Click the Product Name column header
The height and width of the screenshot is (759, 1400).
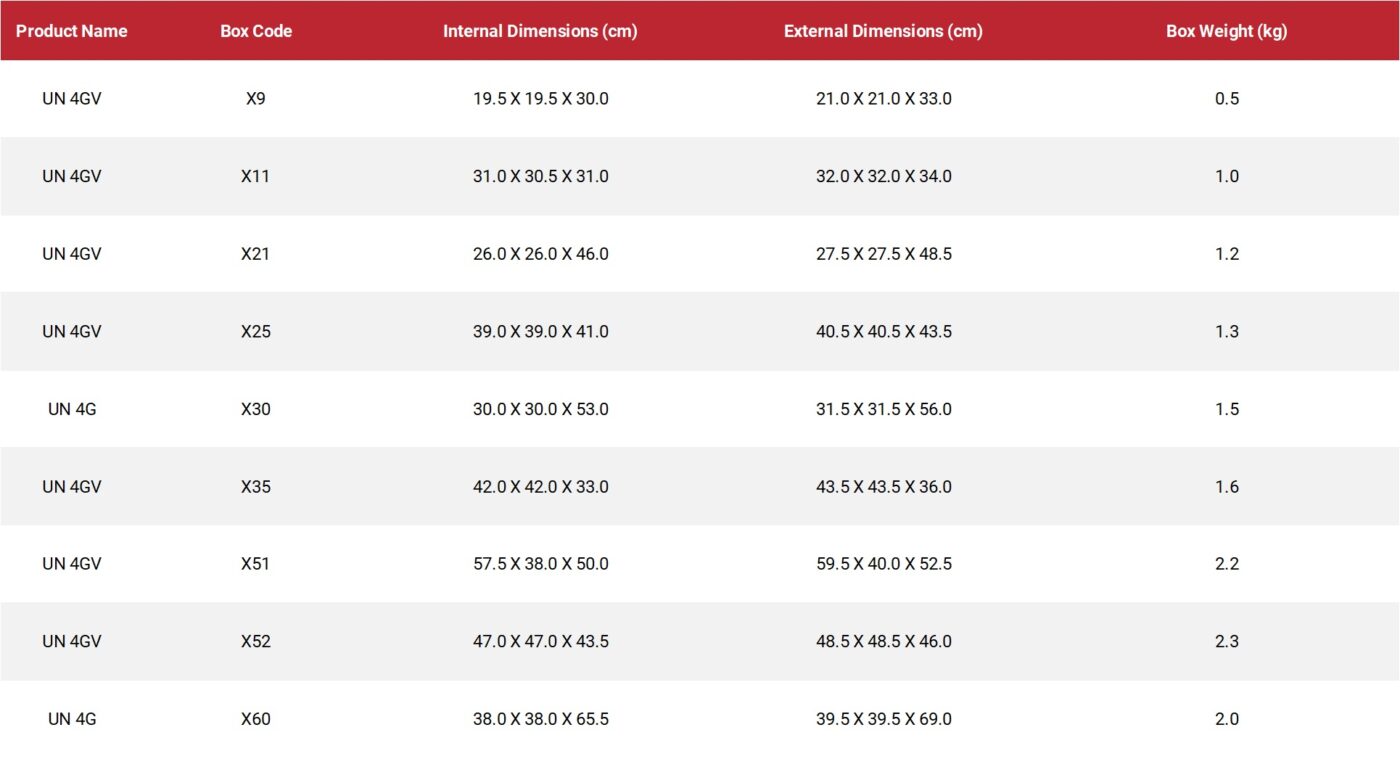[72, 31]
